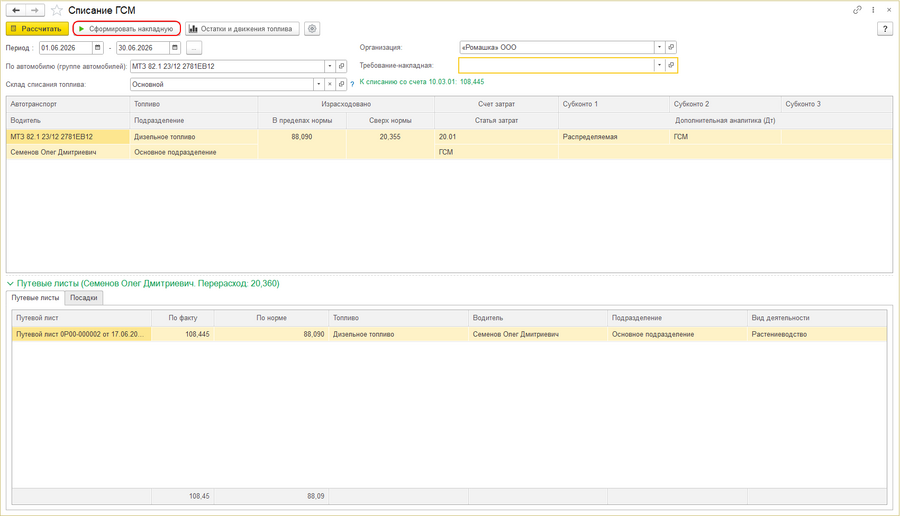Expand the Организация dropdown
The height and width of the screenshot is (516, 900).
click(x=660, y=47)
